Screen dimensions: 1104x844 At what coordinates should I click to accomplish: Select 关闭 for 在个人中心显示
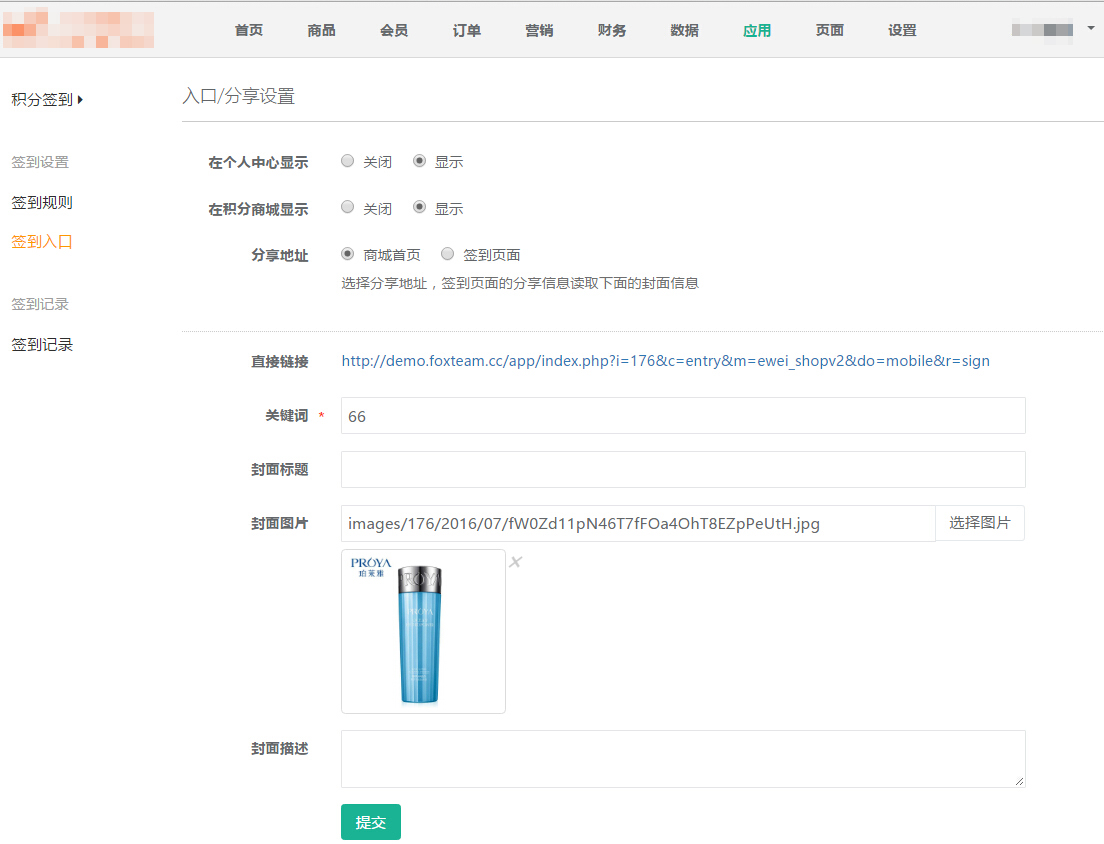coord(348,161)
